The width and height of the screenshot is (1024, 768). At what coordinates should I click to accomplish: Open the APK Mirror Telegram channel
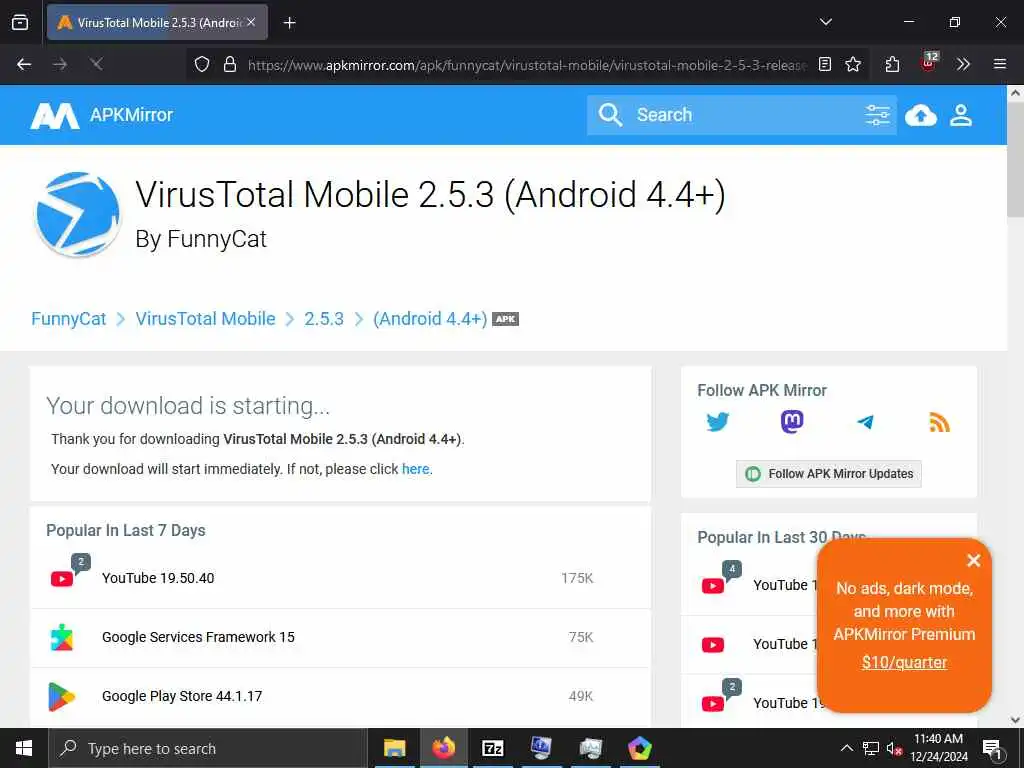click(865, 422)
